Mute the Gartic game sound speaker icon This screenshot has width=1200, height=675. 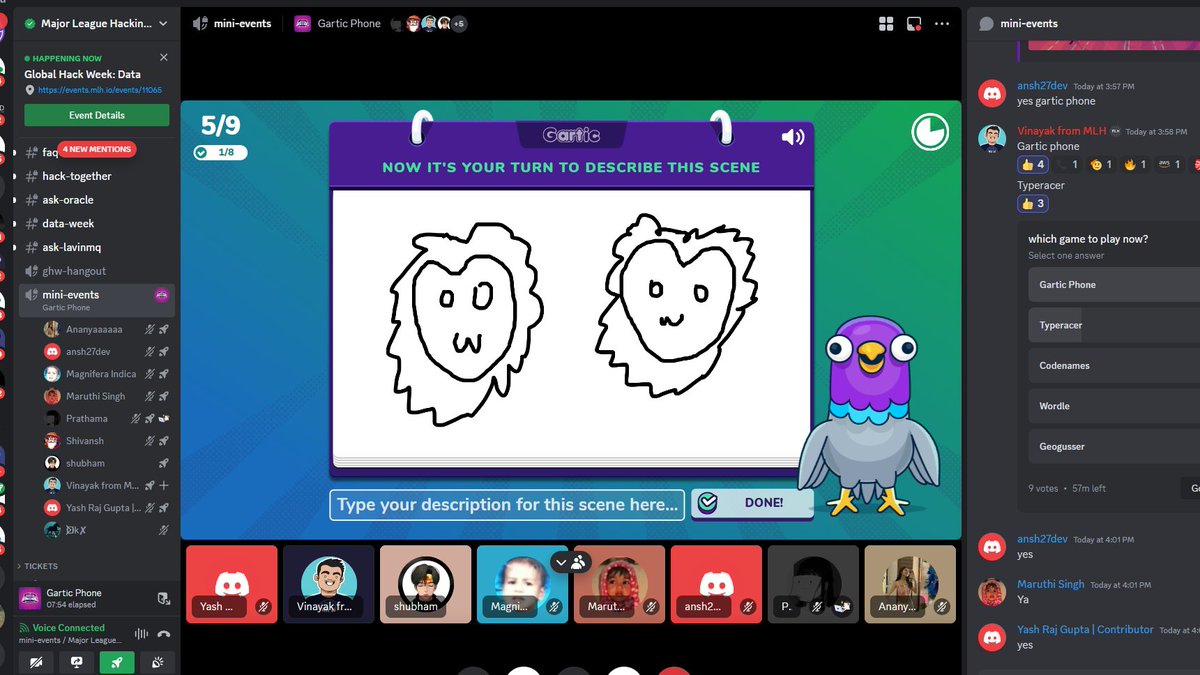tap(793, 137)
